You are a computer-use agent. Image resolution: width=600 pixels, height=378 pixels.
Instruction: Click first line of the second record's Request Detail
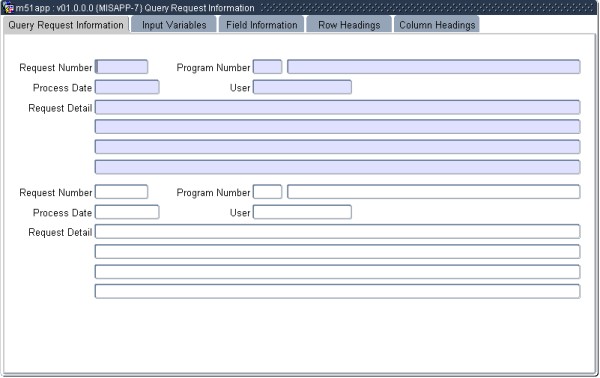point(338,232)
